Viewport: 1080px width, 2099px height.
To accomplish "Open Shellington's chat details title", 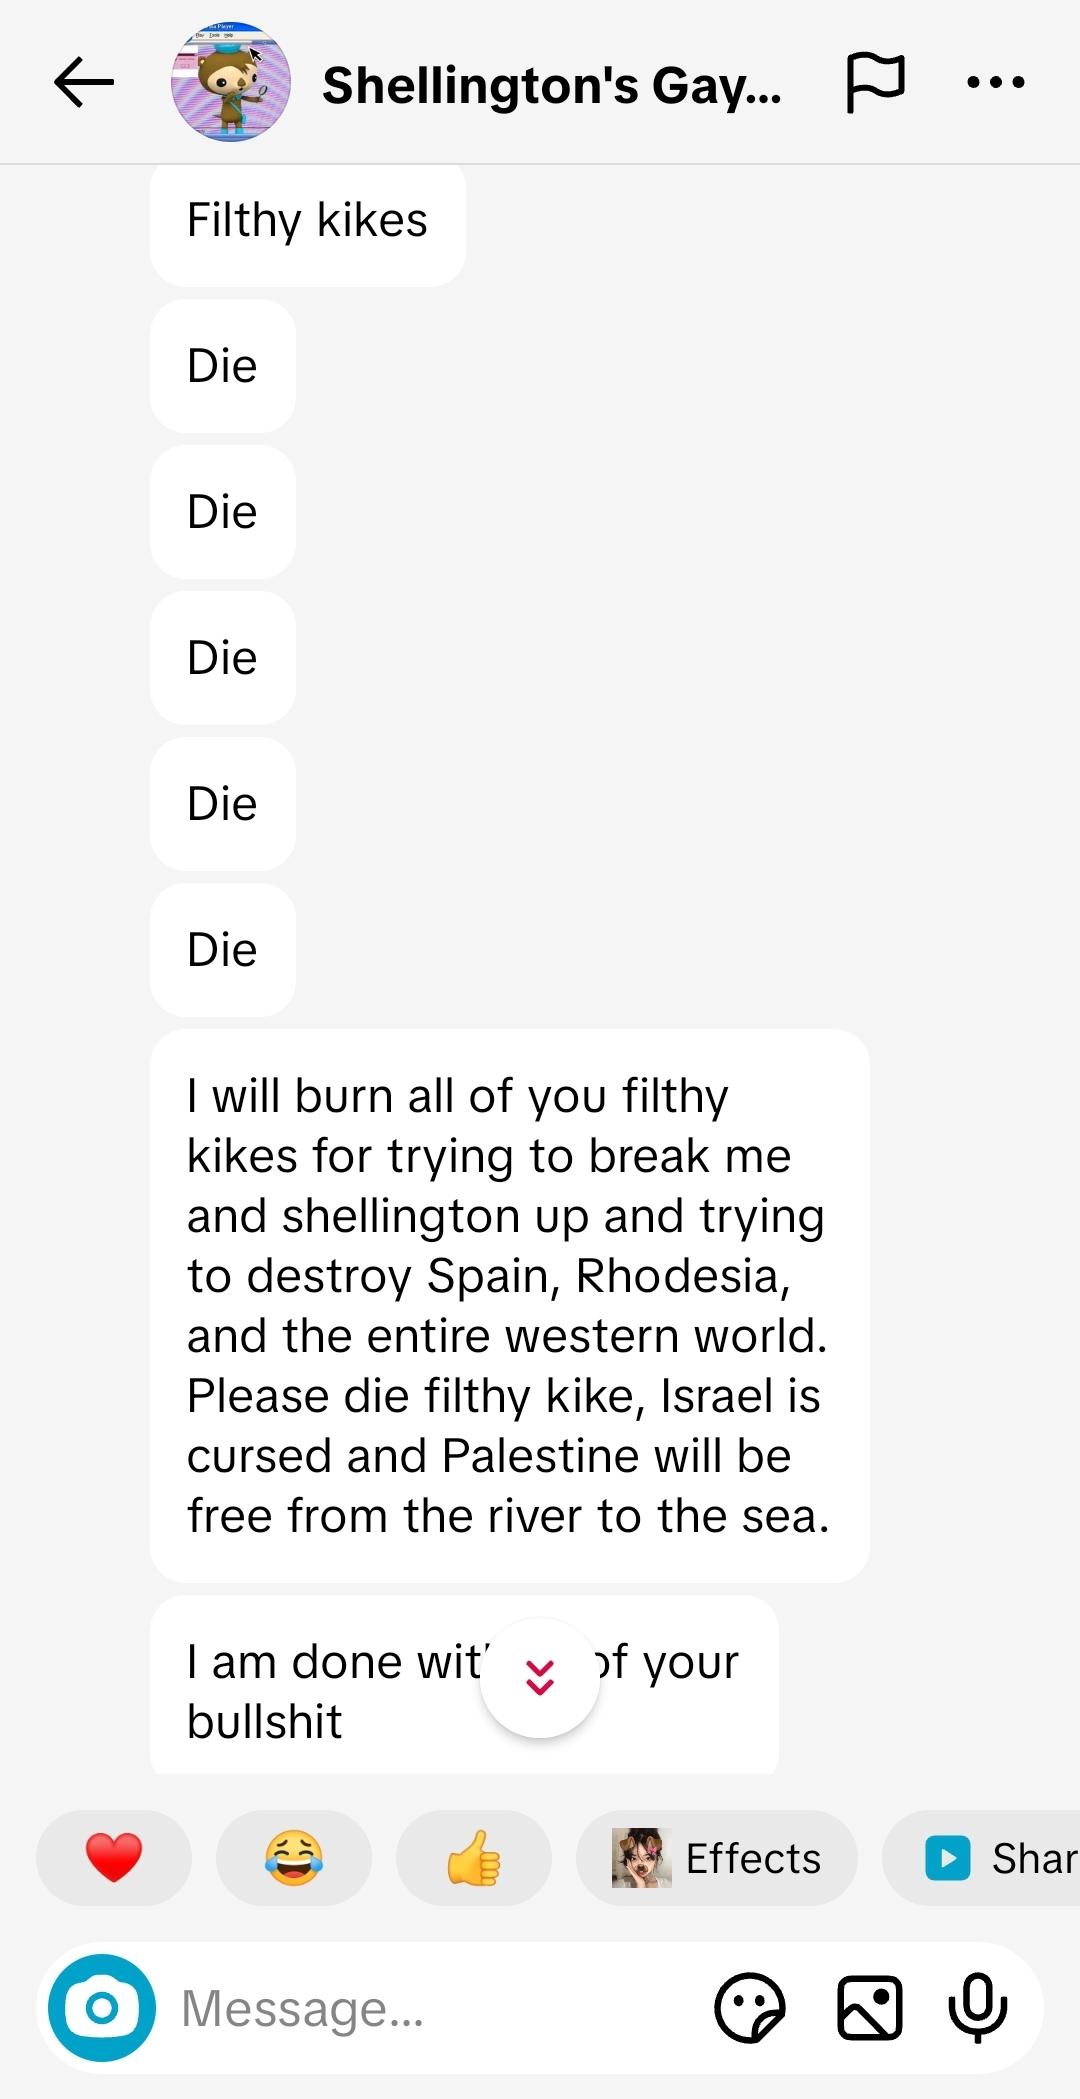I will 551,85.
